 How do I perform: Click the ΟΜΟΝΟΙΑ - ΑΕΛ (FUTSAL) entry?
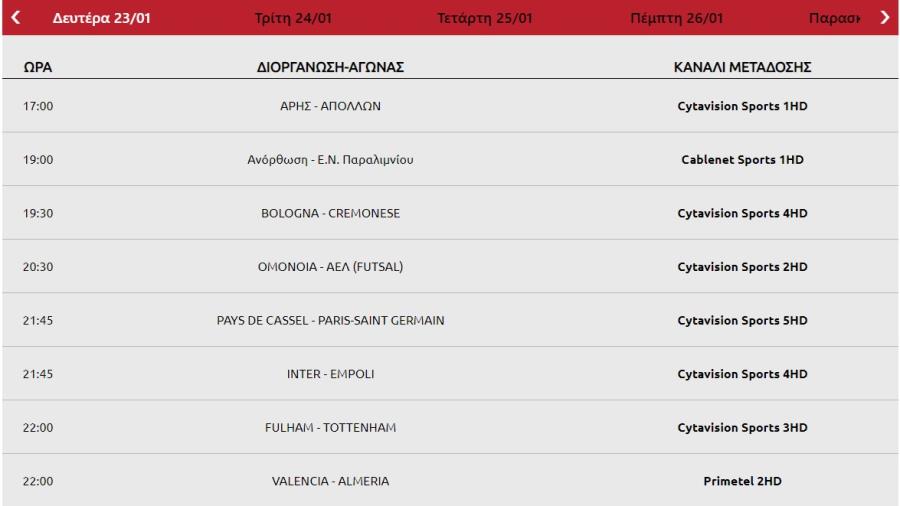click(331, 267)
